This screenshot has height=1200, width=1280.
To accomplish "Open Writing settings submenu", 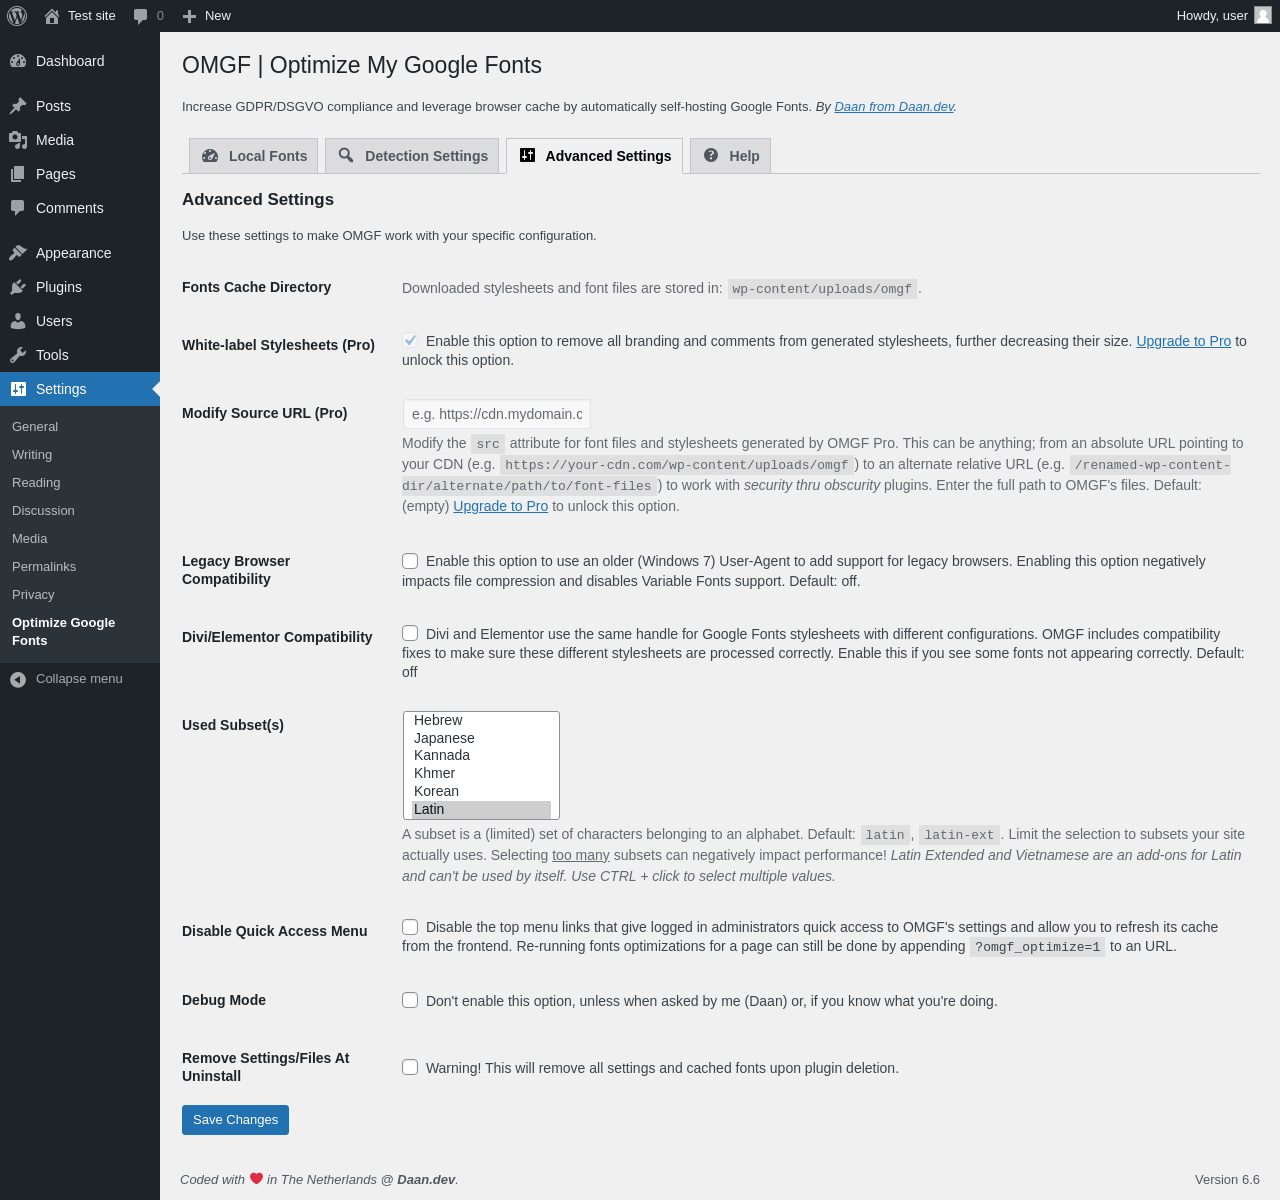I will click(80, 454).
